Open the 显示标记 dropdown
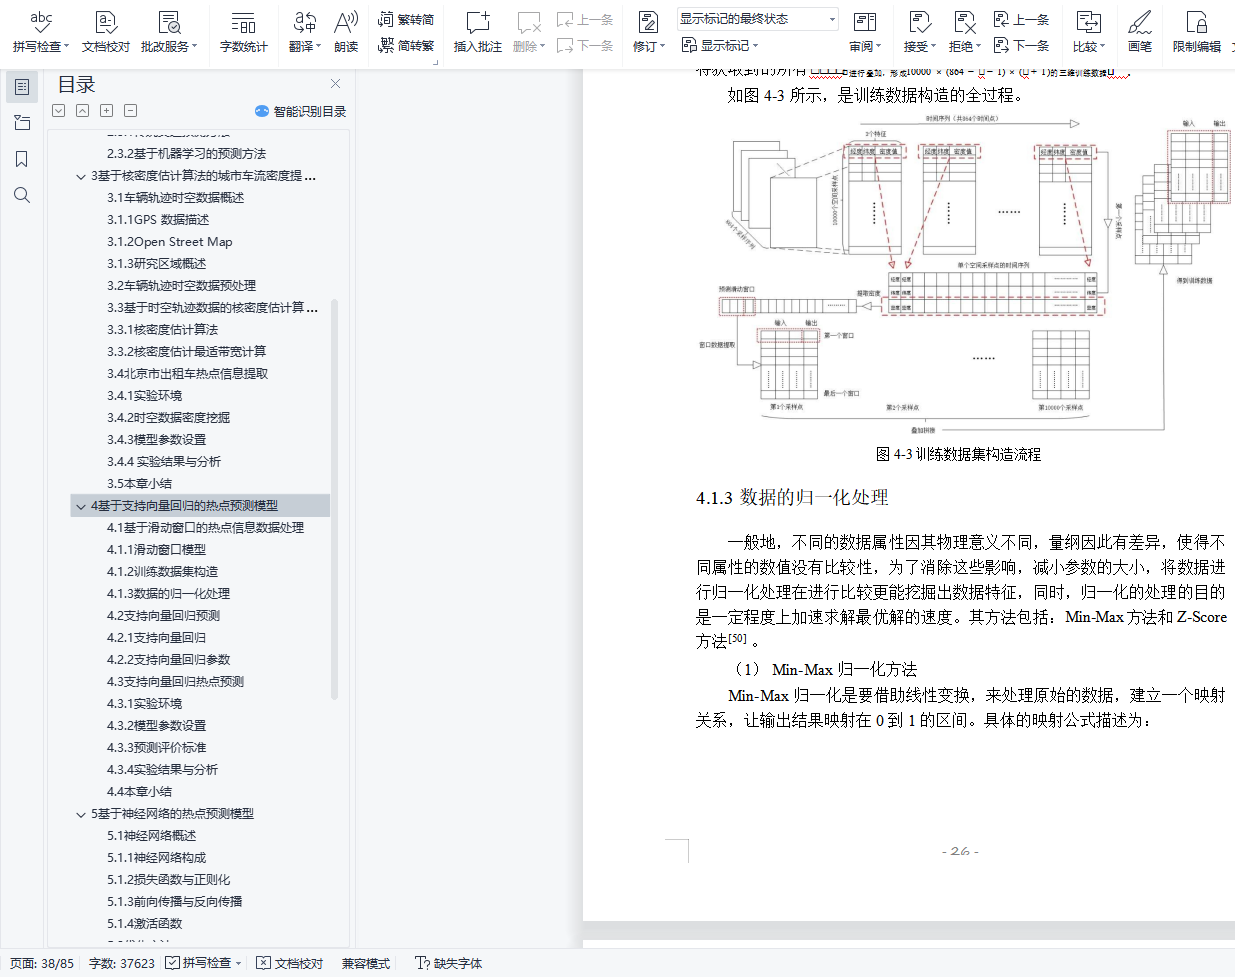1235x977 pixels. tap(720, 45)
